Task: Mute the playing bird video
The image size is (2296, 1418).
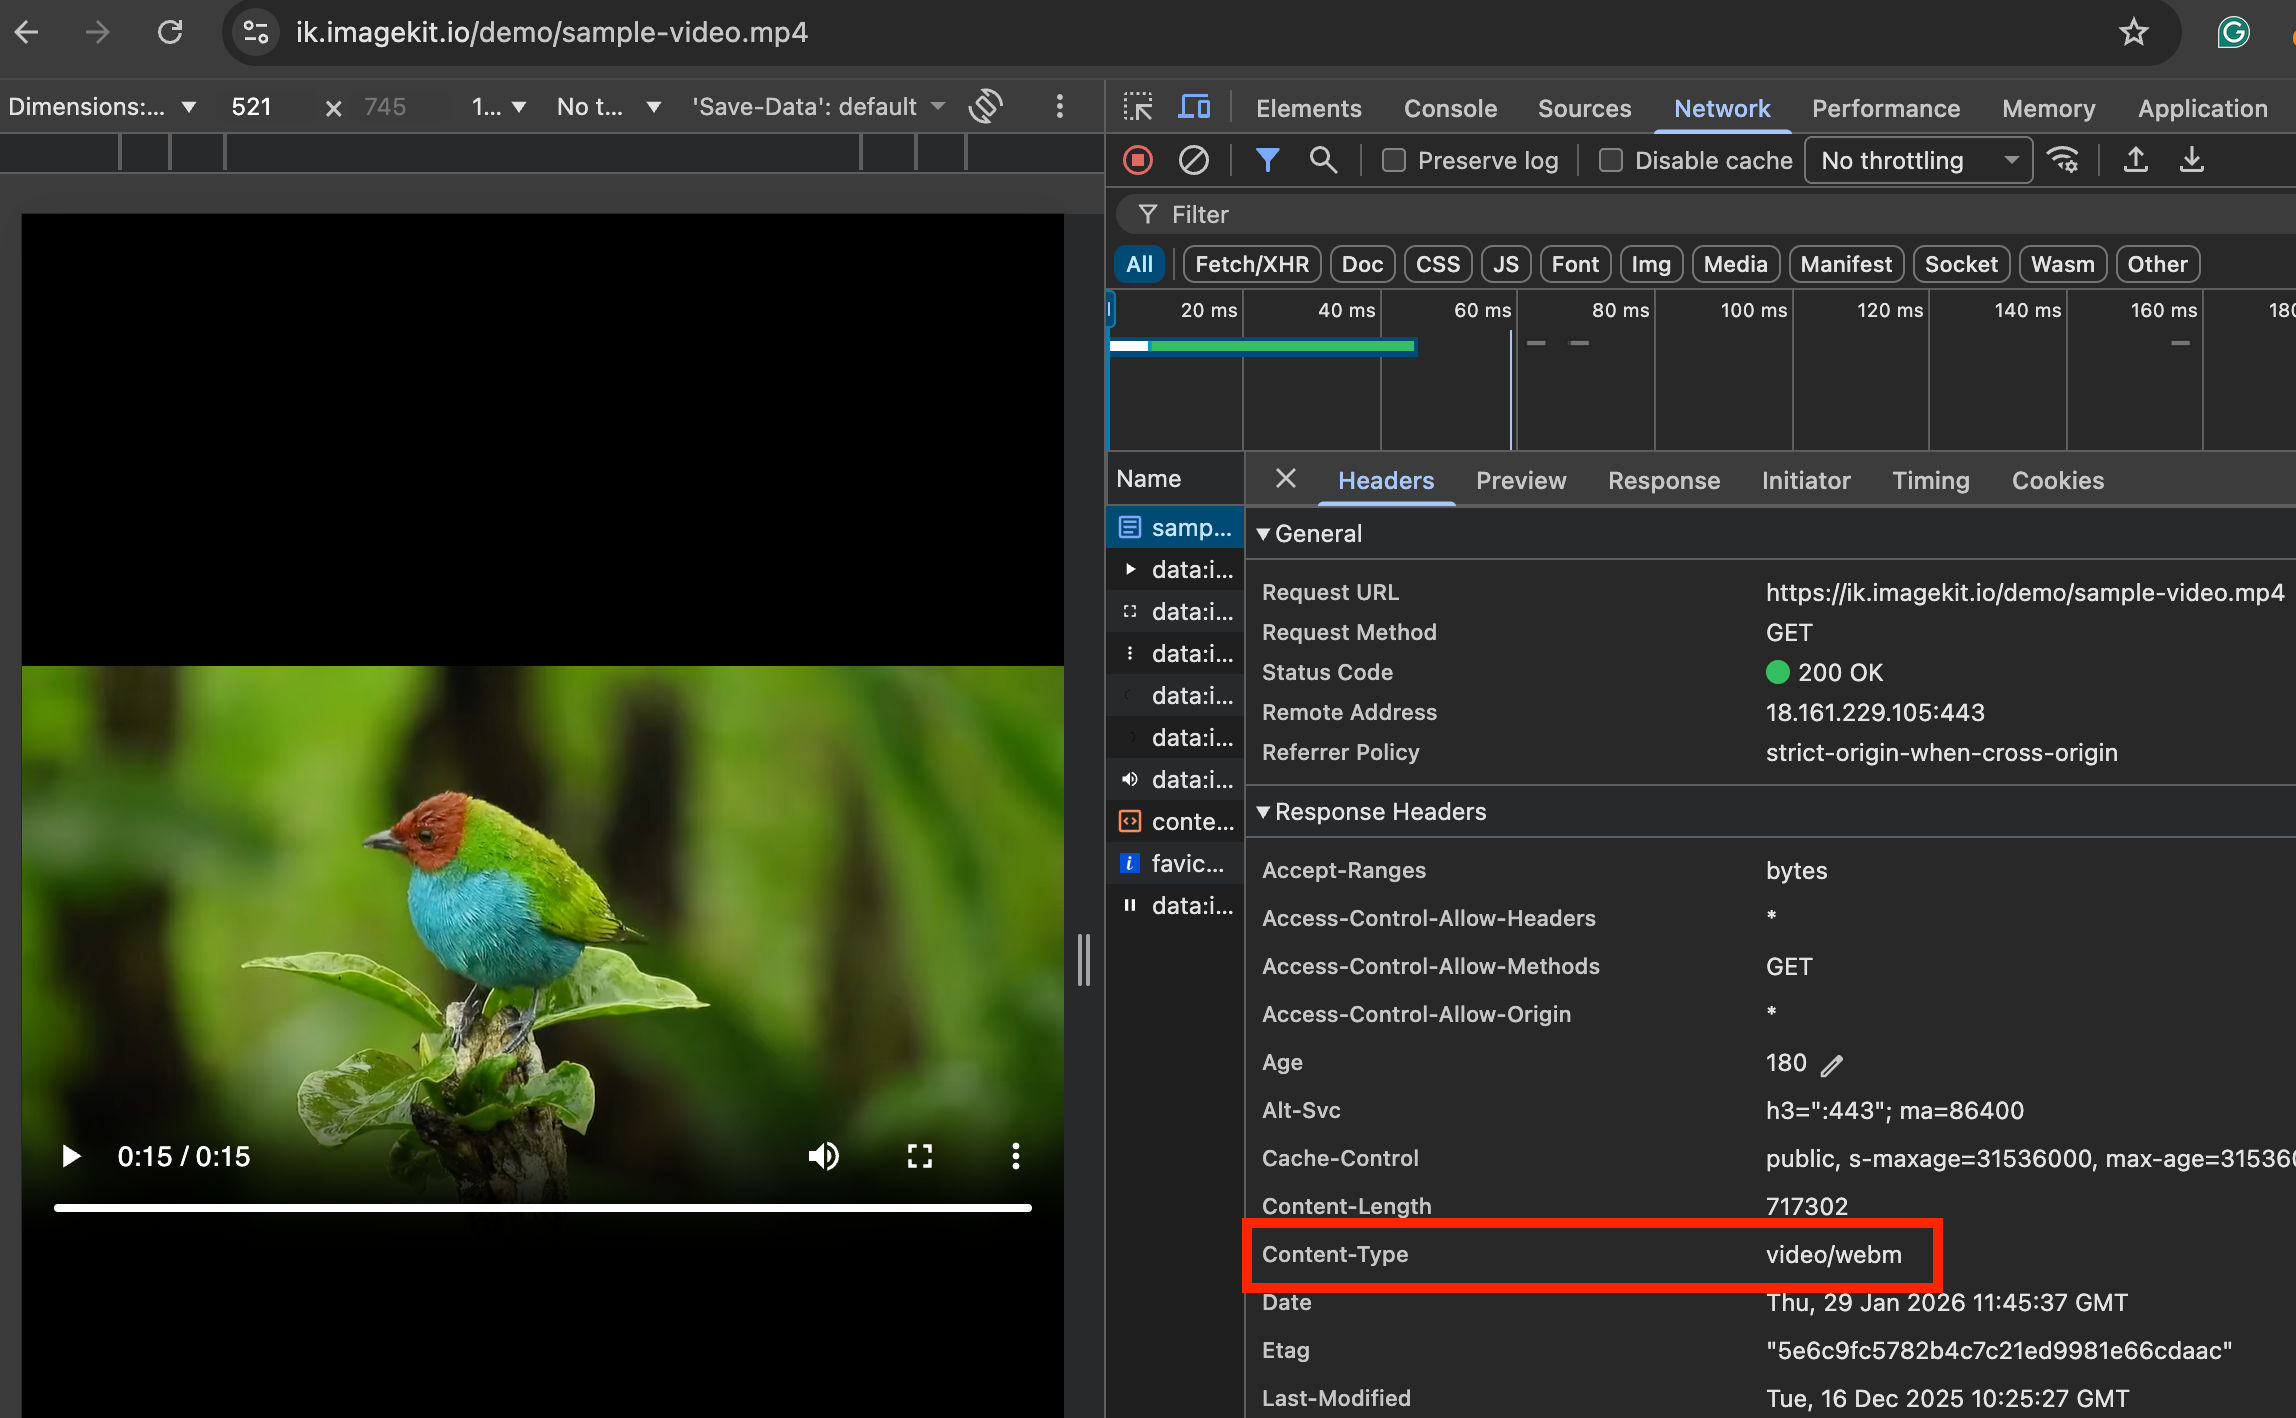Action: (x=823, y=1156)
